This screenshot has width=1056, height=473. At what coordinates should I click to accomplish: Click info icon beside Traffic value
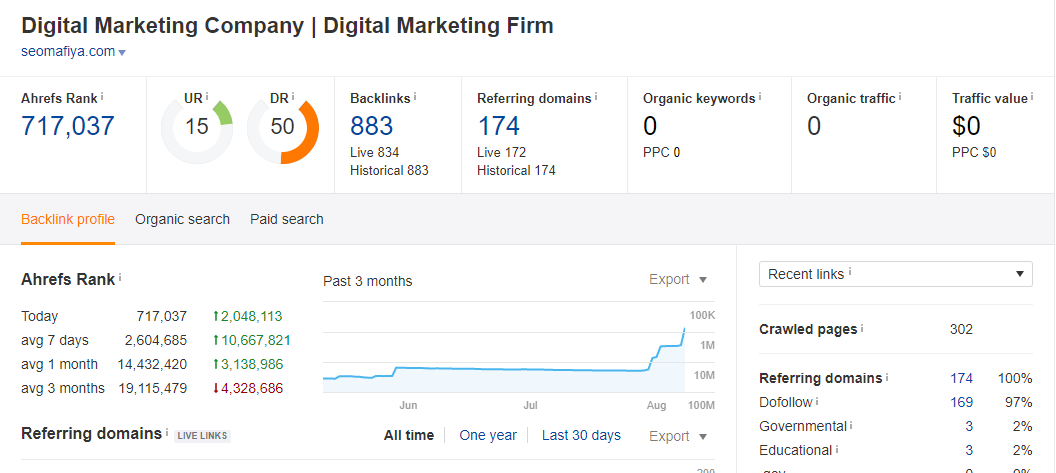[x=1032, y=96]
